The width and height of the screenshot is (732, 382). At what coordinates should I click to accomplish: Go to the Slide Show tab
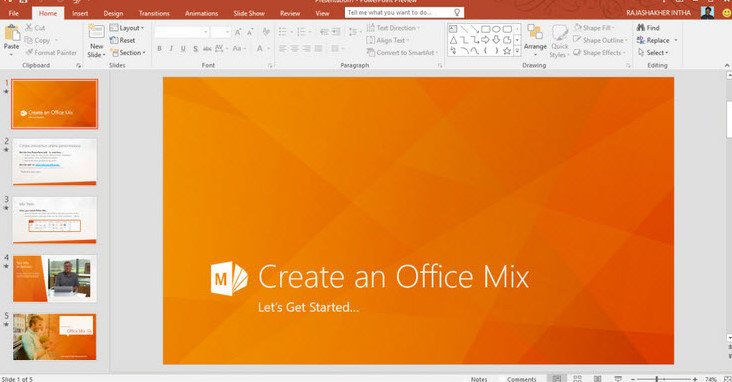click(x=249, y=13)
